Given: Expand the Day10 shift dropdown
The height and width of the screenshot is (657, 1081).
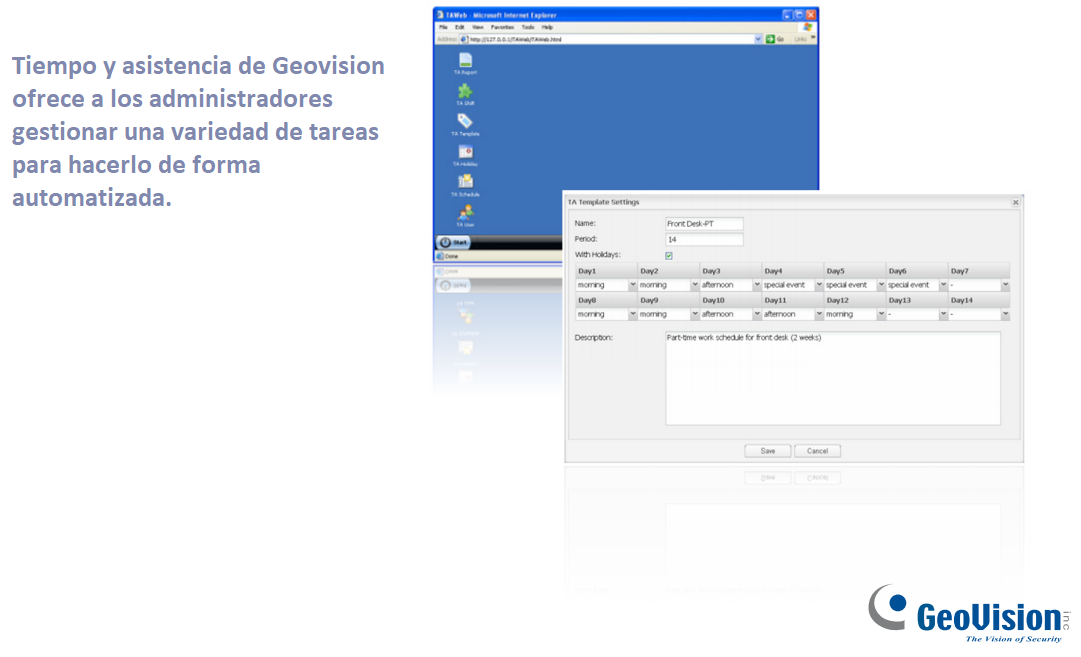Looking at the screenshot, I should pos(757,314).
